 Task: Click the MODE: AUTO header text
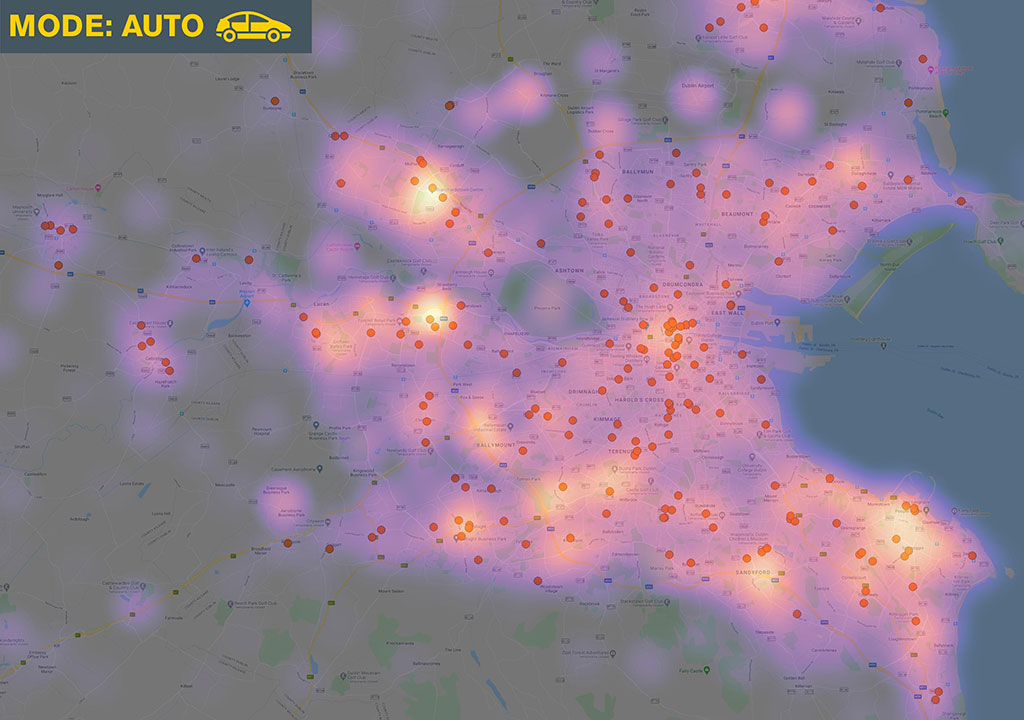(x=106, y=26)
